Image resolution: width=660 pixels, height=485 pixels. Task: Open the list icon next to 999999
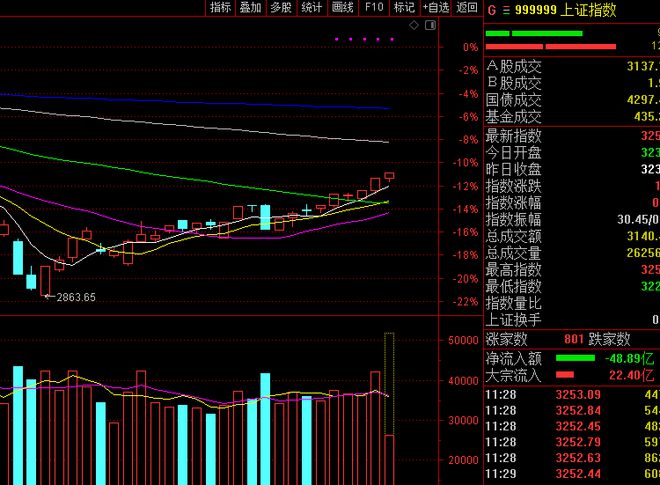coord(505,10)
